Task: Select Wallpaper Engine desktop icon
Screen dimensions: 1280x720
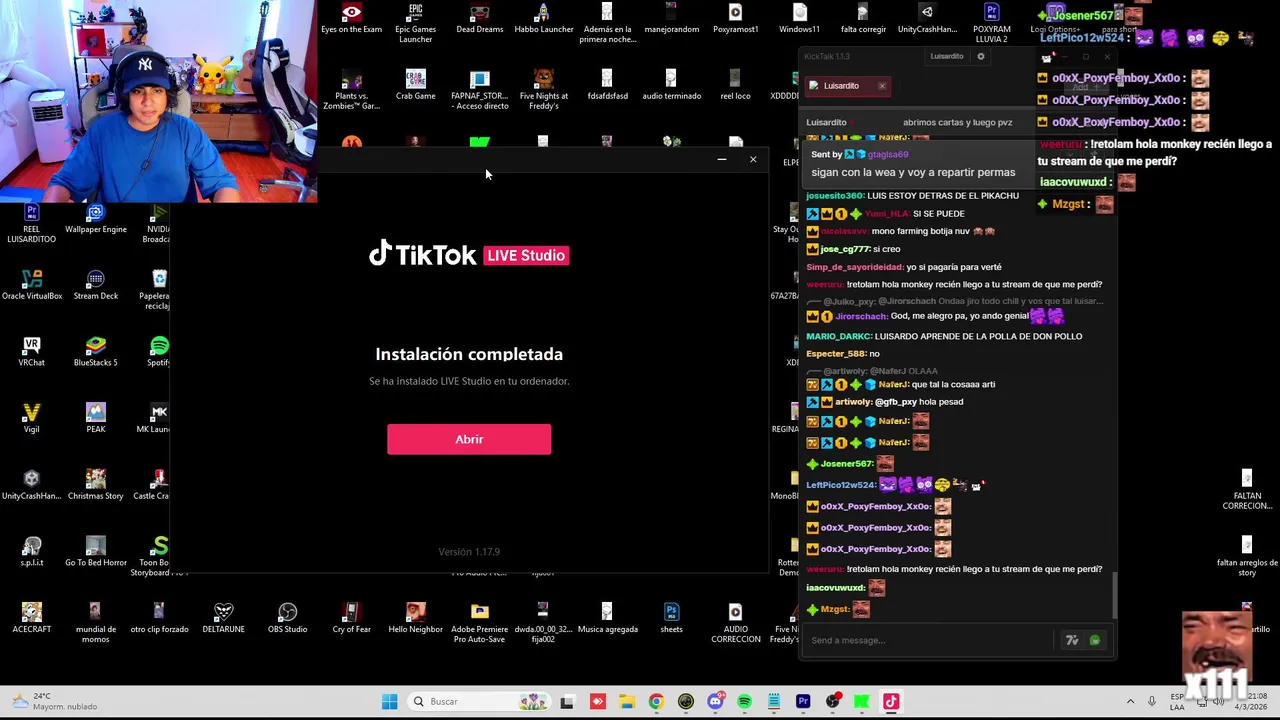Action: point(95,219)
